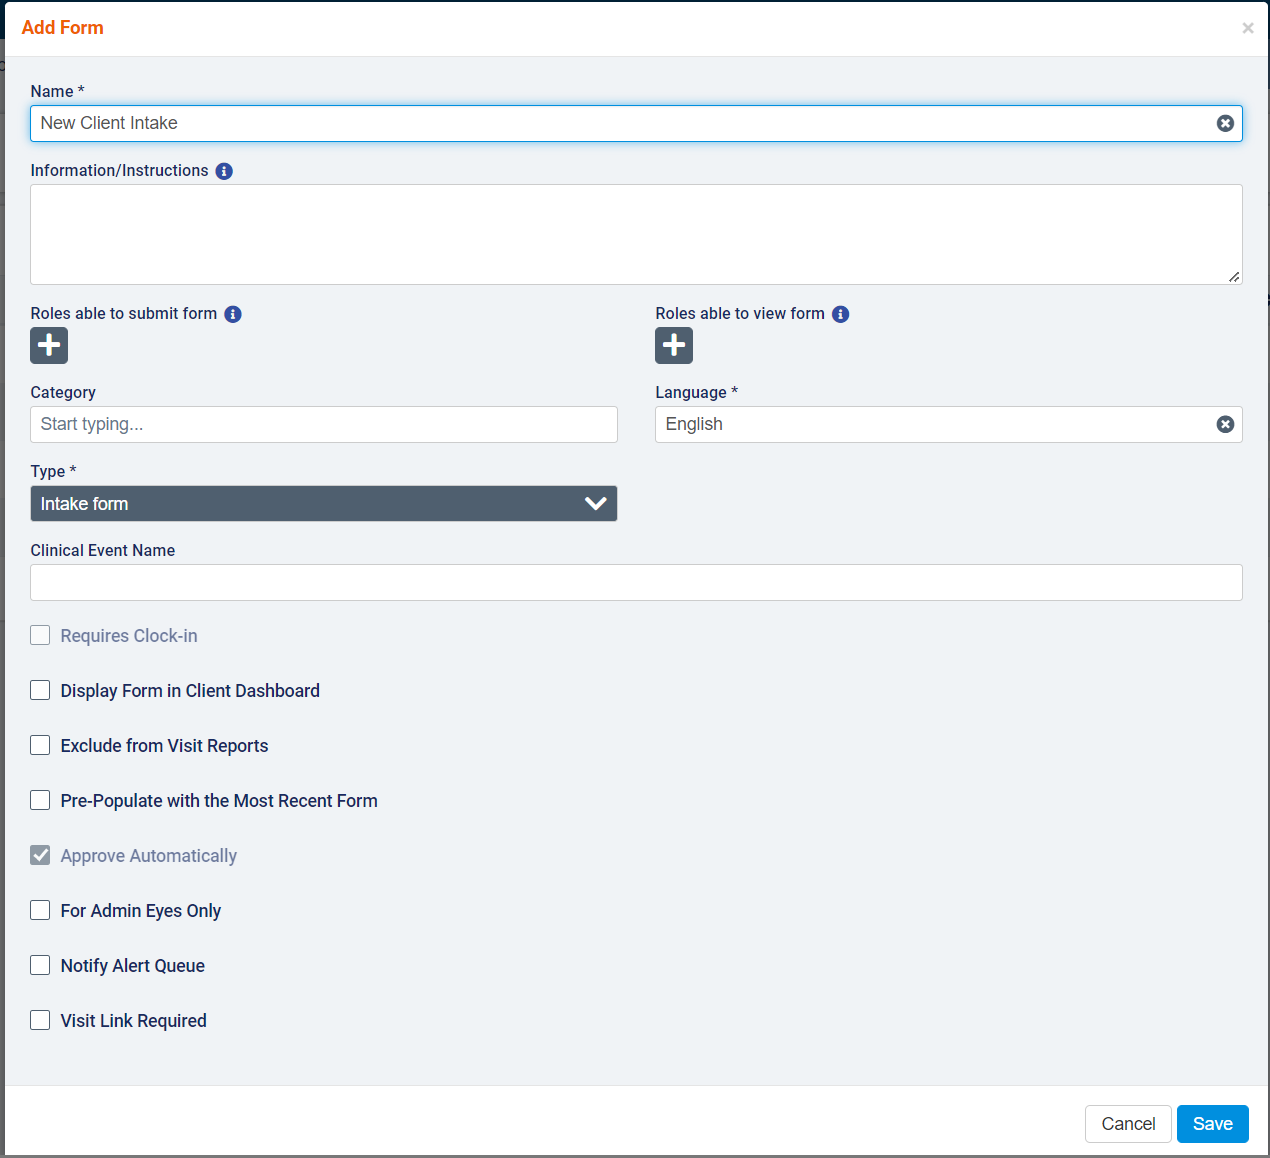Viewport: 1270px width, 1158px height.
Task: Close the Add Form dialog
Action: tap(1247, 28)
